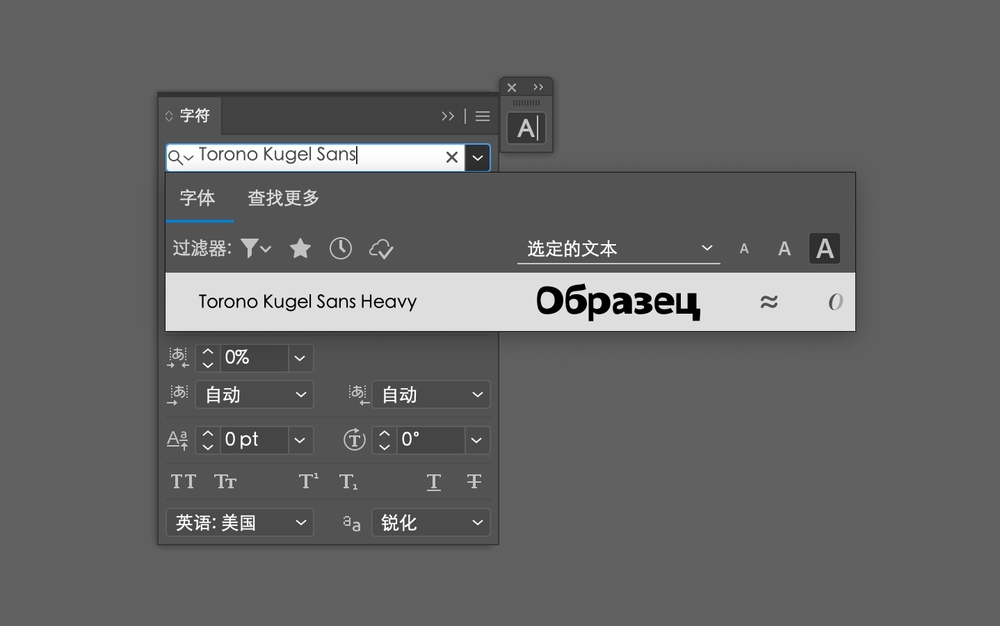Image resolution: width=1000 pixels, height=626 pixels.
Task: Click the gripper bar on Touch Type panel
Action: (526, 103)
